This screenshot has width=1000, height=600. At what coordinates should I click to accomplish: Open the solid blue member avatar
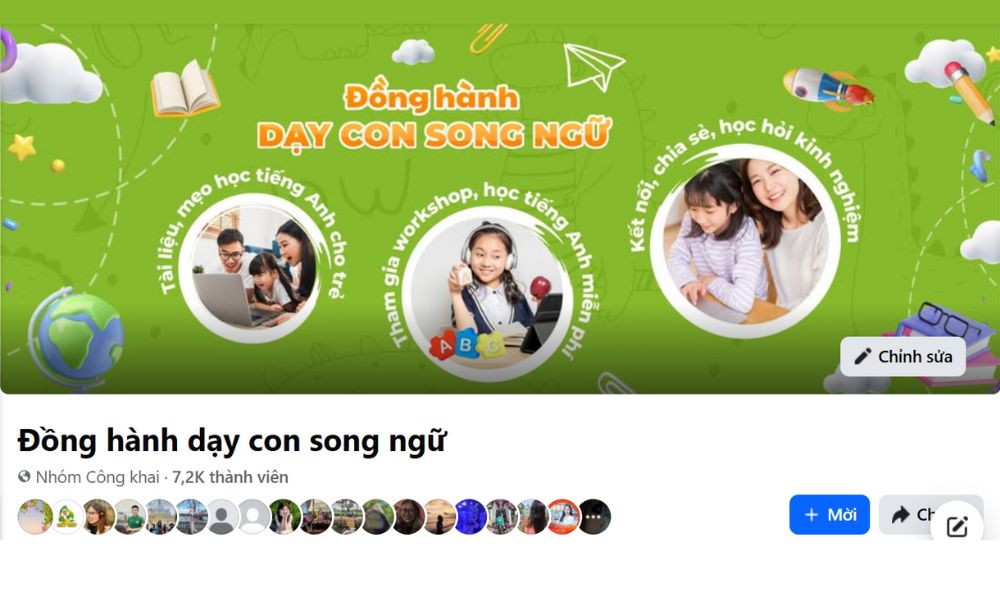point(471,516)
